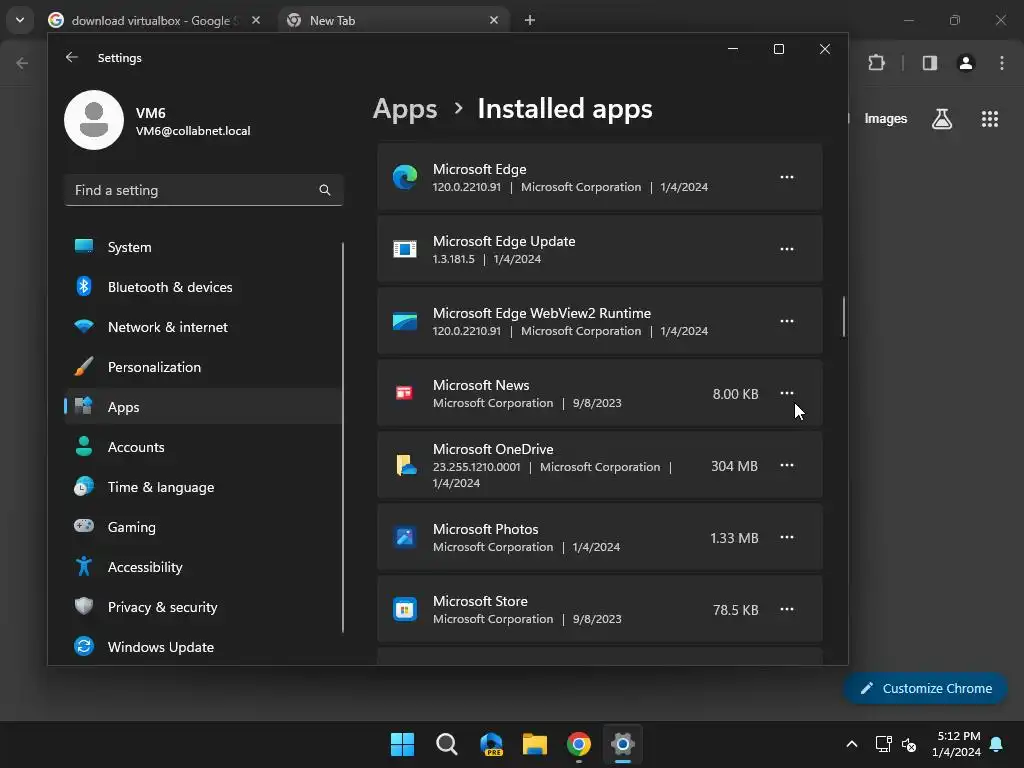Open the taskbar clock and date

coord(957,744)
